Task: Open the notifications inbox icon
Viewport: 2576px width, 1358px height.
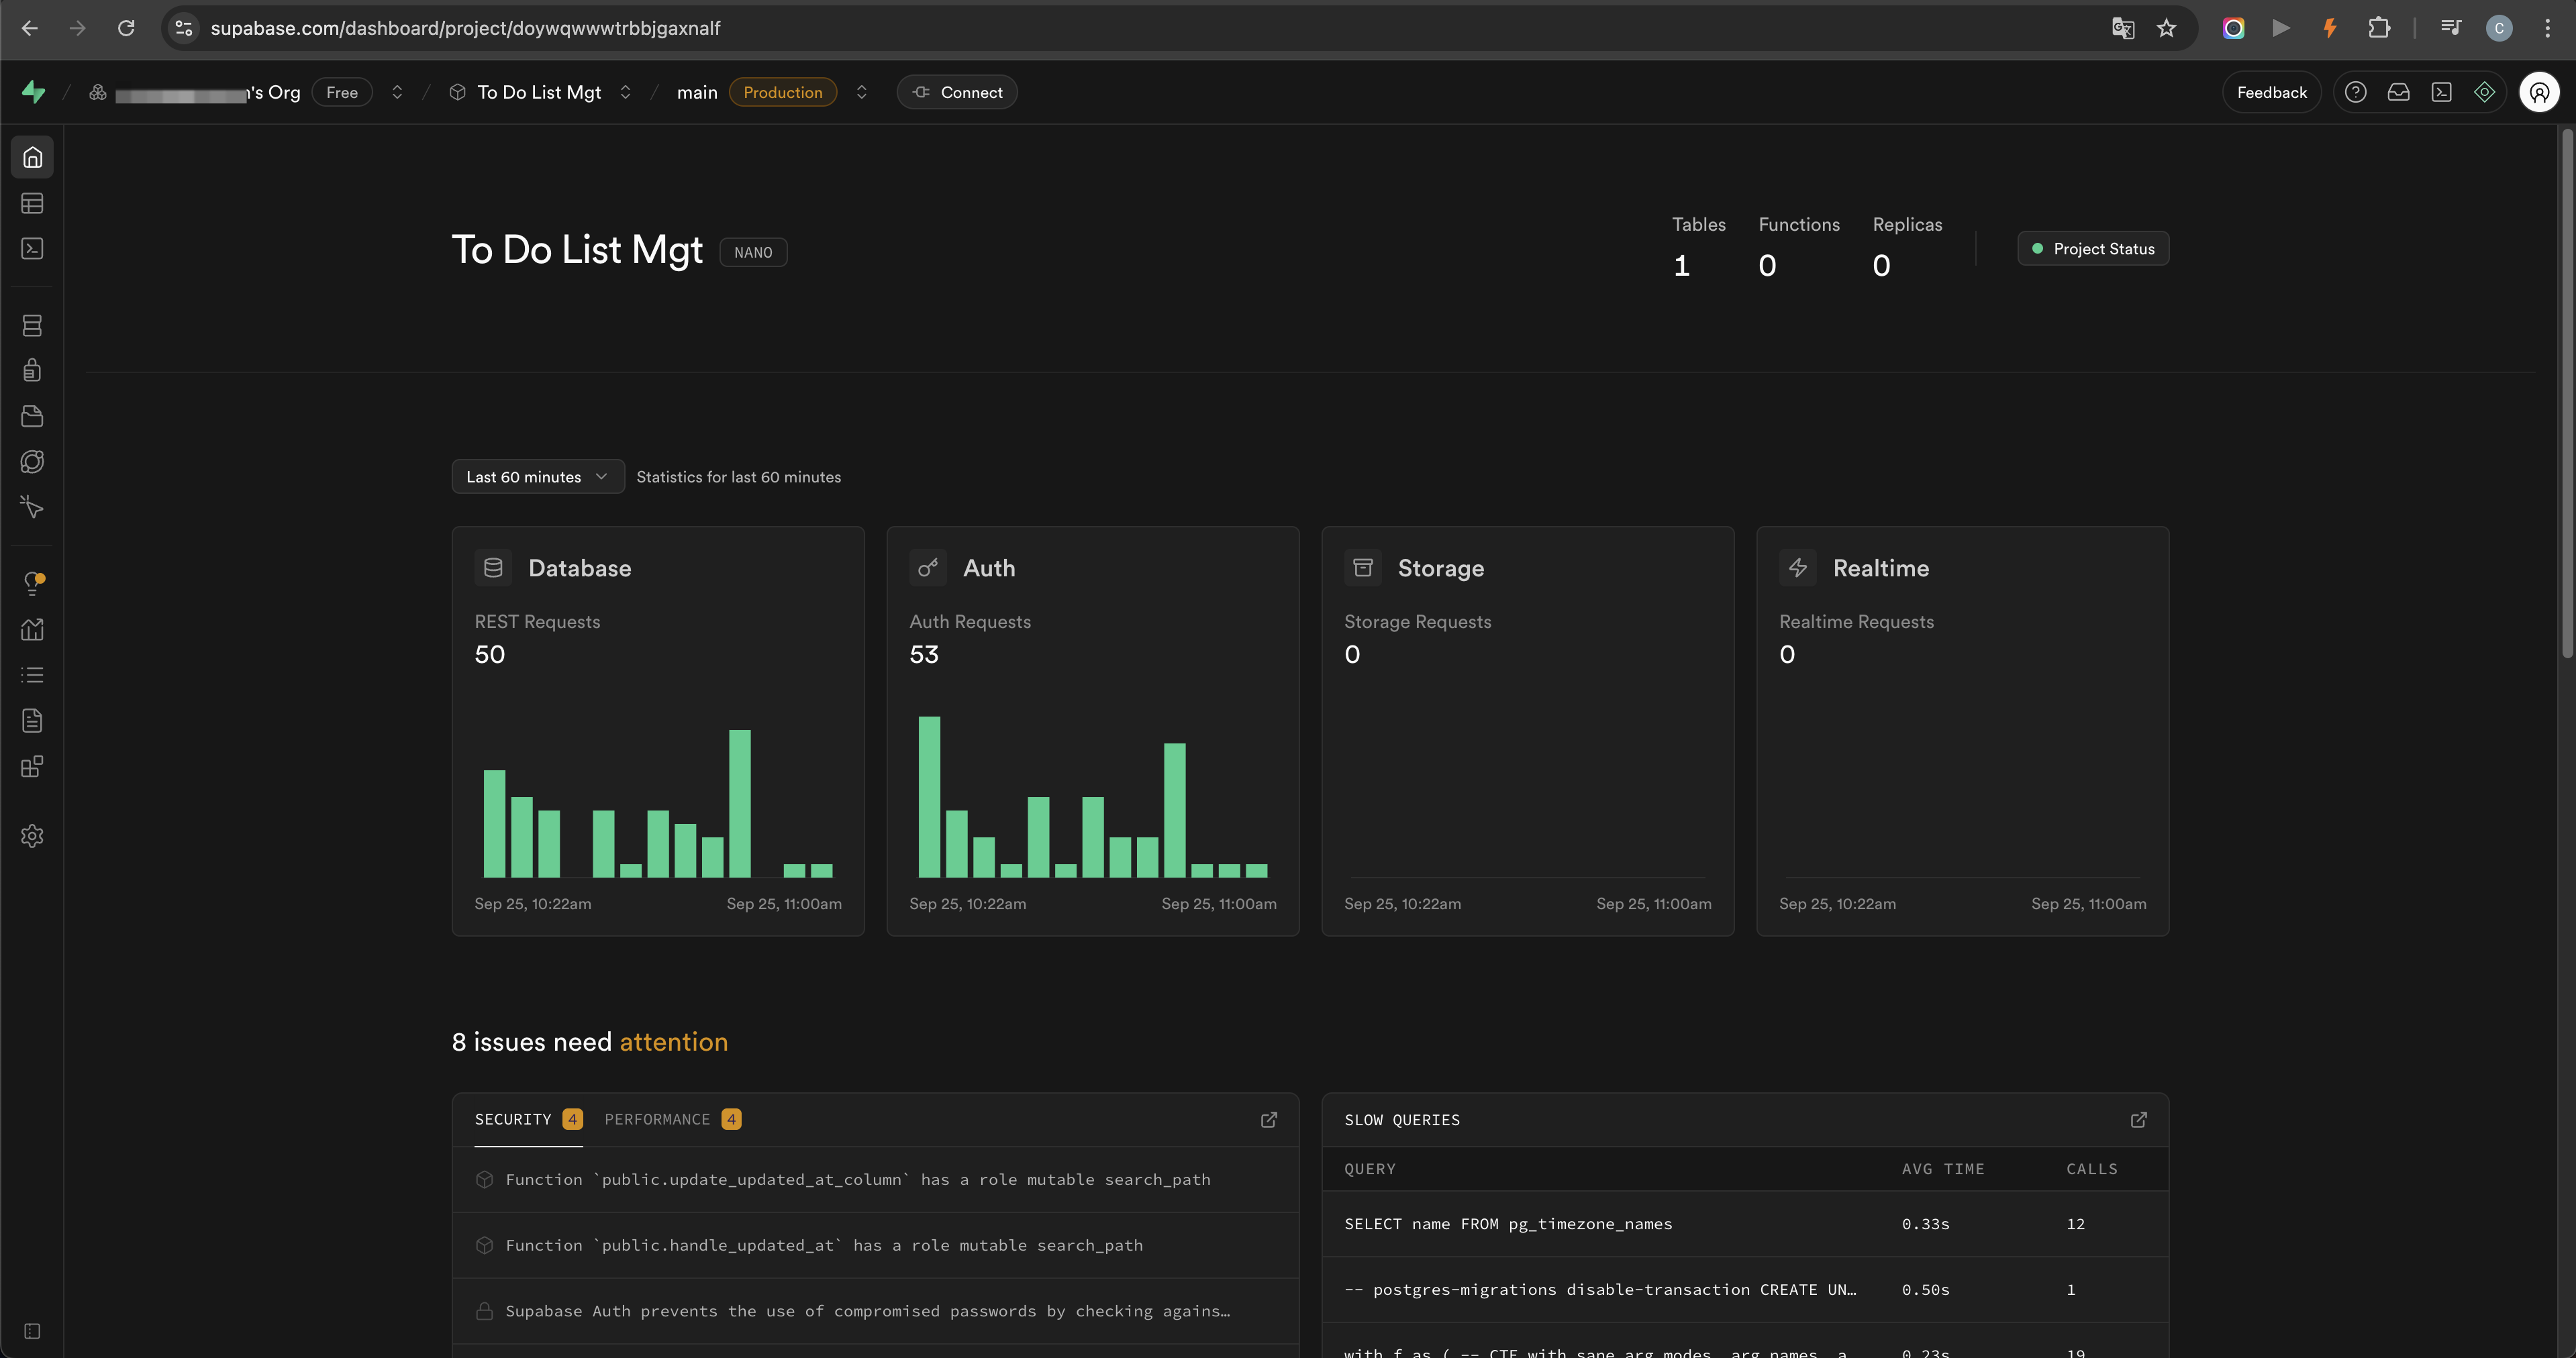Action: coord(2398,92)
